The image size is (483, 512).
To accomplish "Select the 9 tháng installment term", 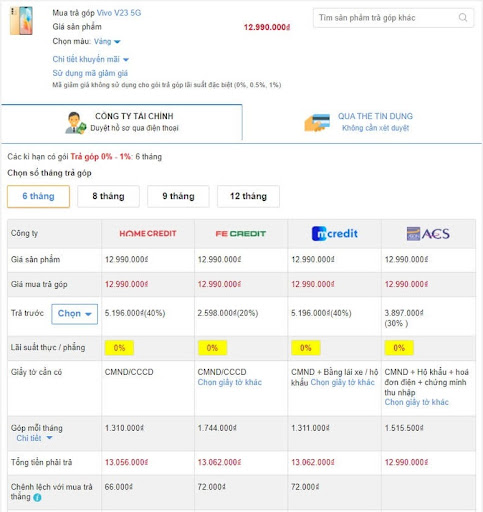I will pyautogui.click(x=178, y=196).
